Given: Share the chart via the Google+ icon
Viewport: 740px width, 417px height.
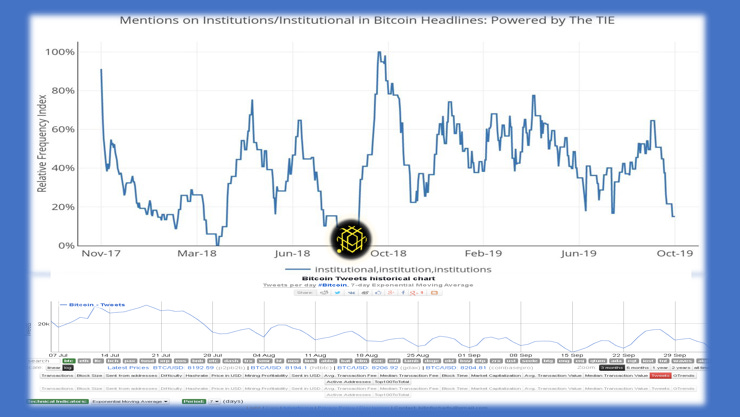Looking at the screenshot, I should pyautogui.click(x=391, y=292).
